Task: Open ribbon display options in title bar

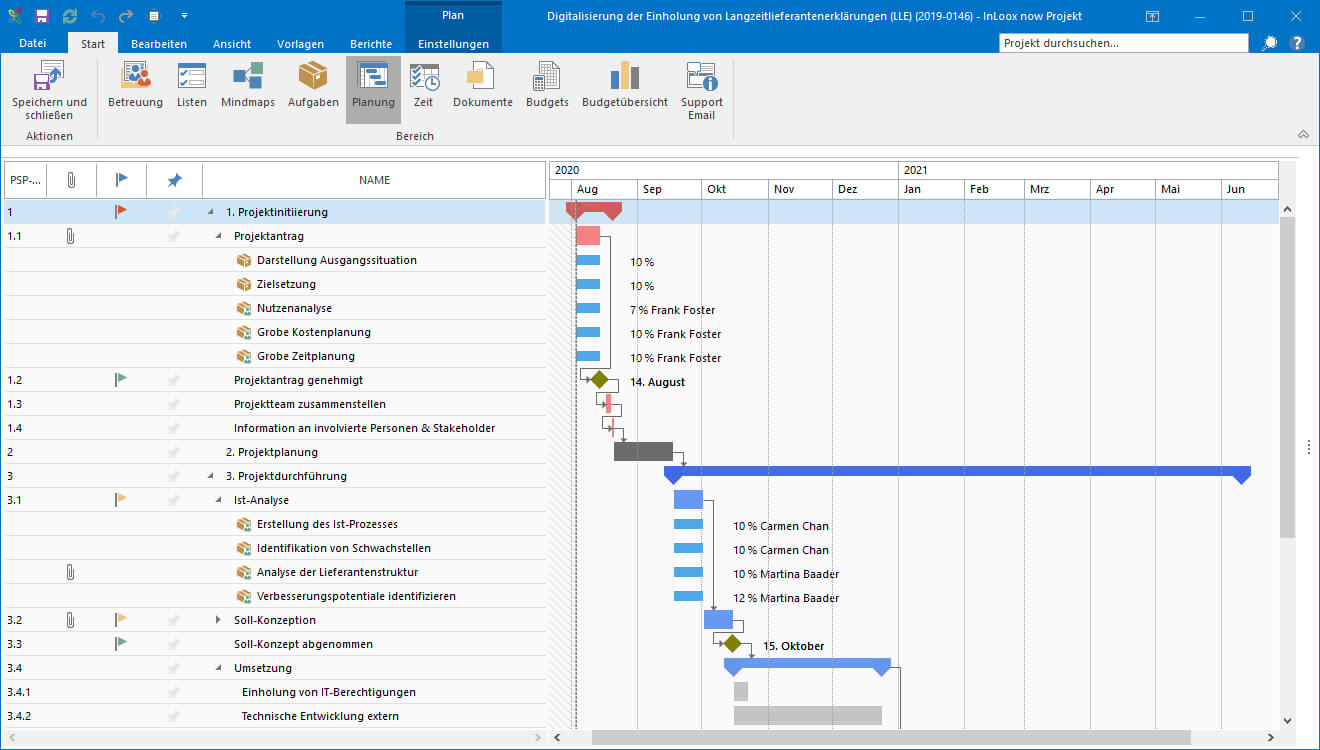Action: click(1152, 16)
